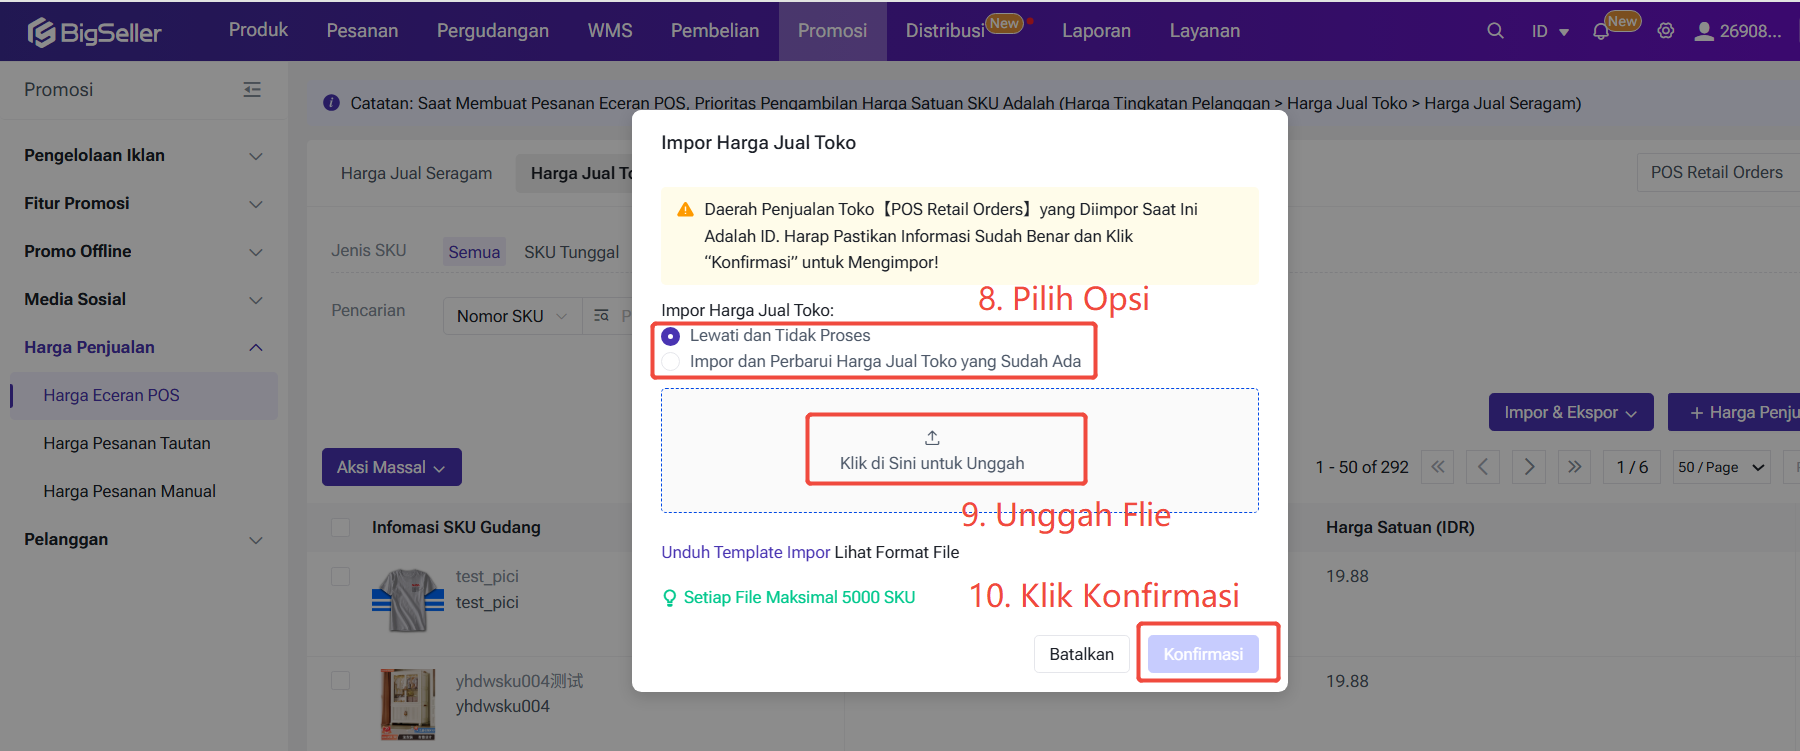Click the Setiap File Maksimal 5000 SKU text
1800x751 pixels.
pos(799,598)
